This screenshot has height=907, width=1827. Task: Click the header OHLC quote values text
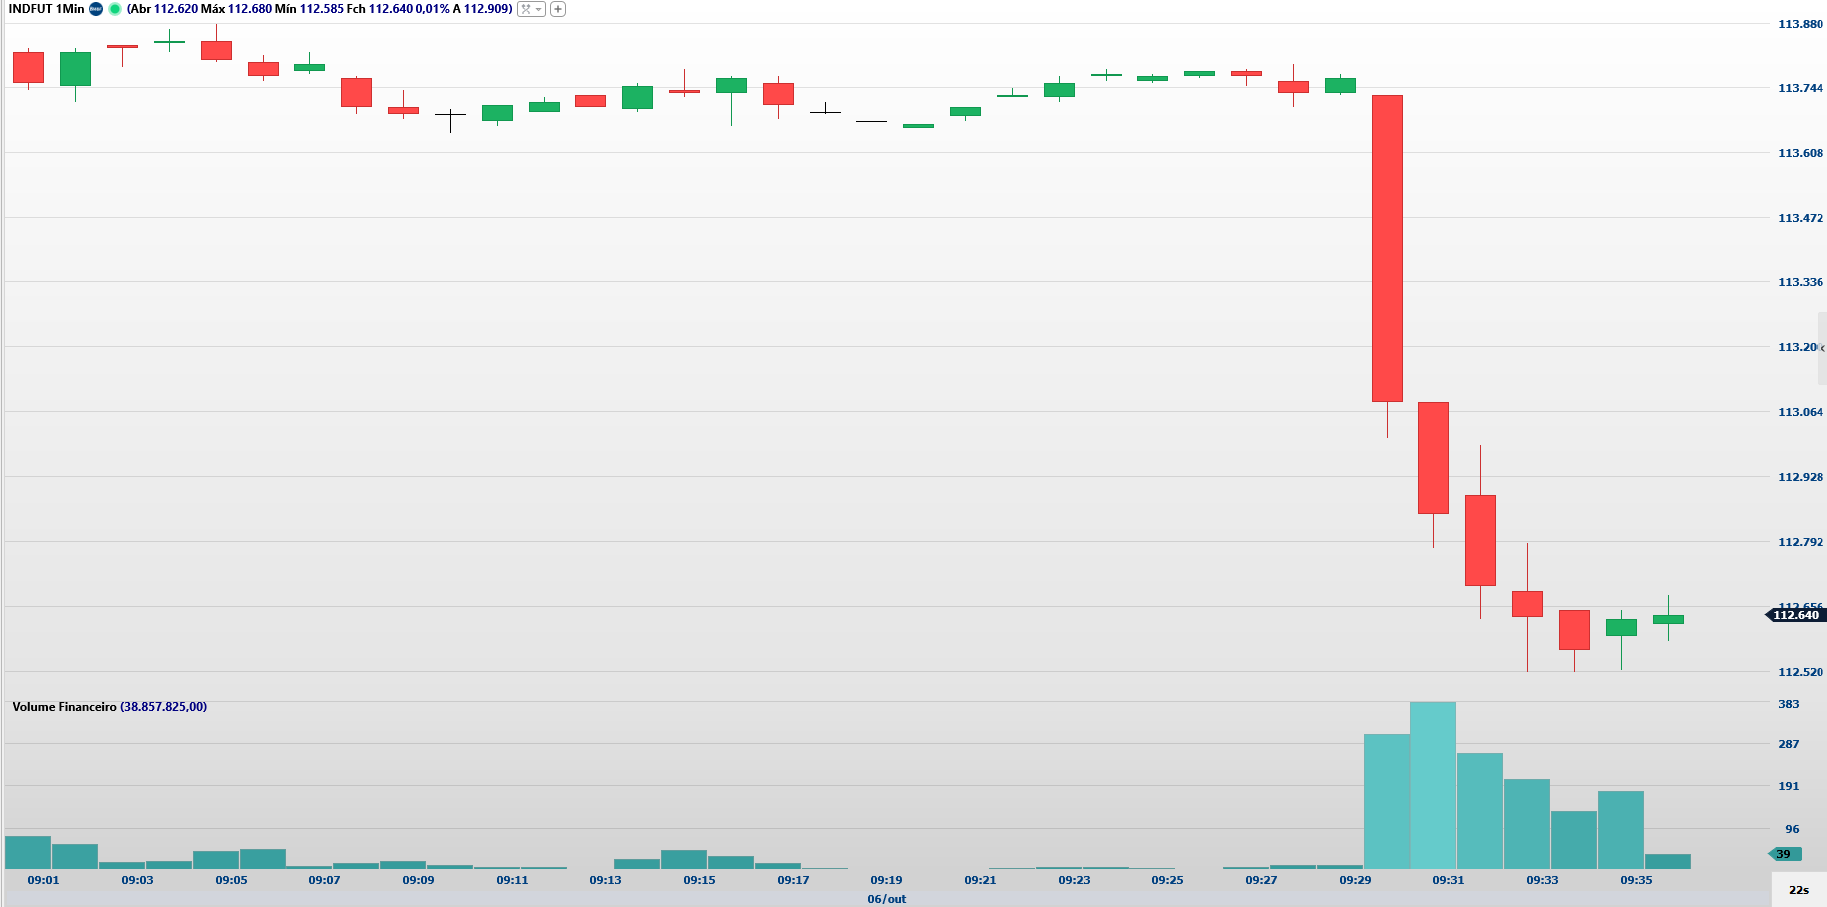(x=319, y=9)
